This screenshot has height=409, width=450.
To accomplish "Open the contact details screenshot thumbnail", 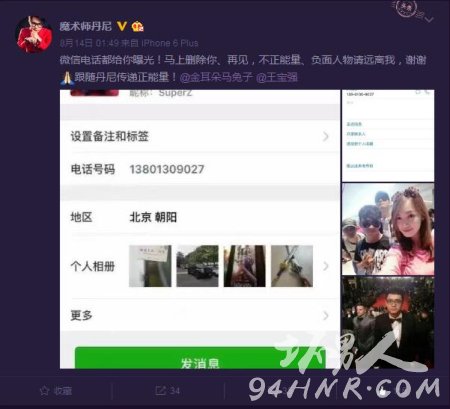I will (388, 135).
